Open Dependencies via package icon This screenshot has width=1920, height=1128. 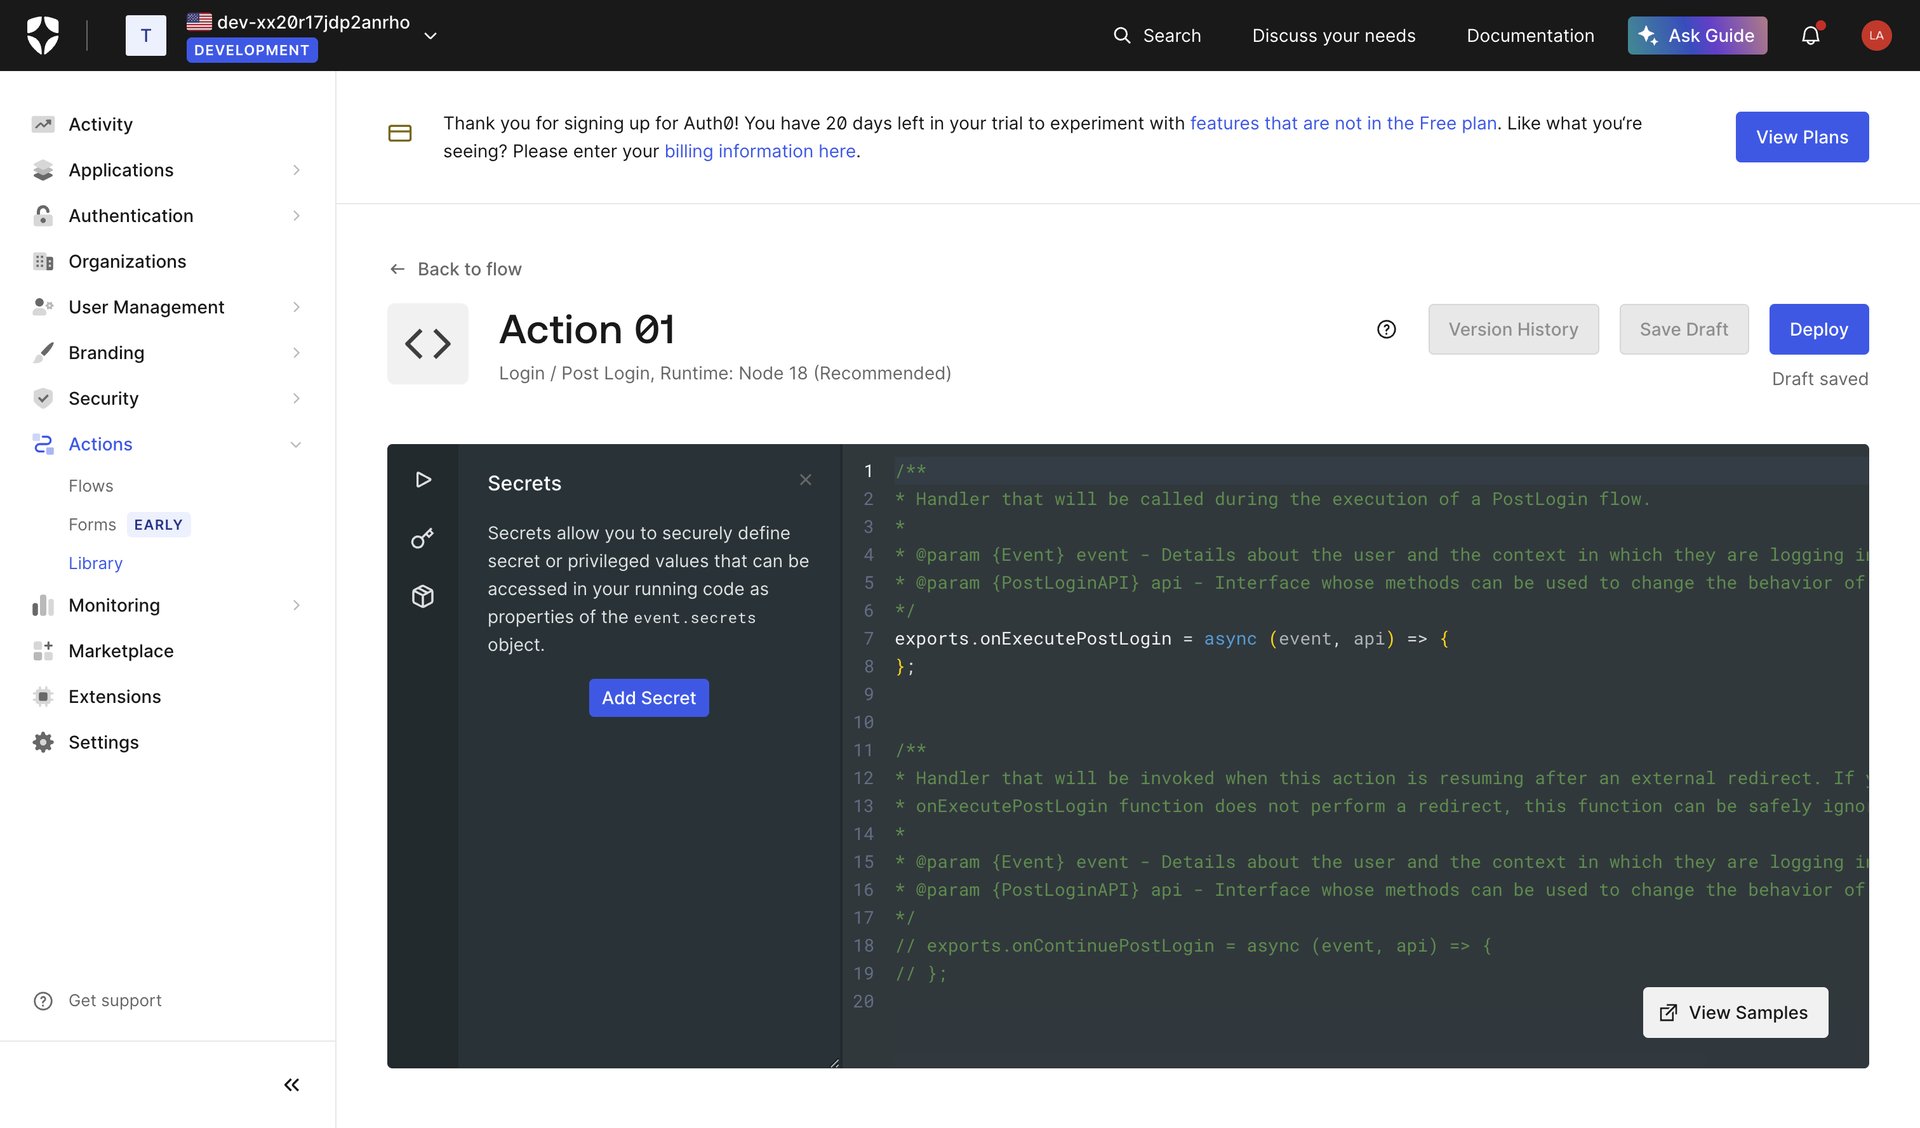click(422, 596)
